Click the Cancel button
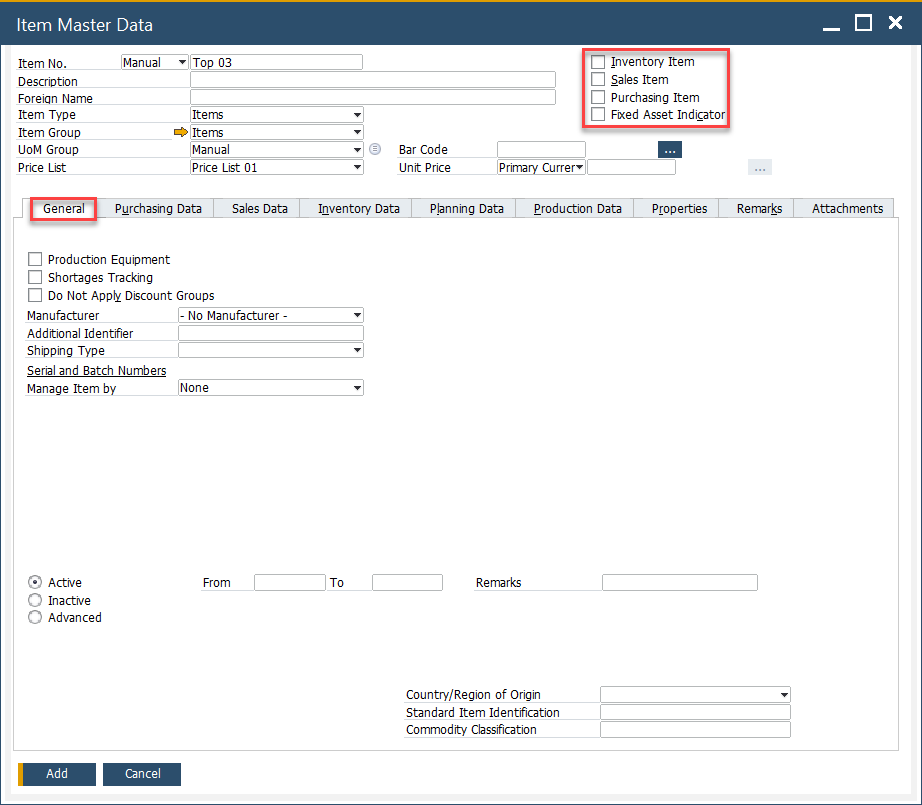The image size is (922, 805). (143, 774)
